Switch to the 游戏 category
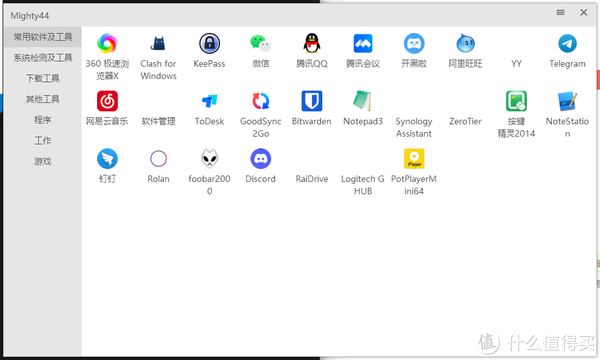 click(43, 161)
